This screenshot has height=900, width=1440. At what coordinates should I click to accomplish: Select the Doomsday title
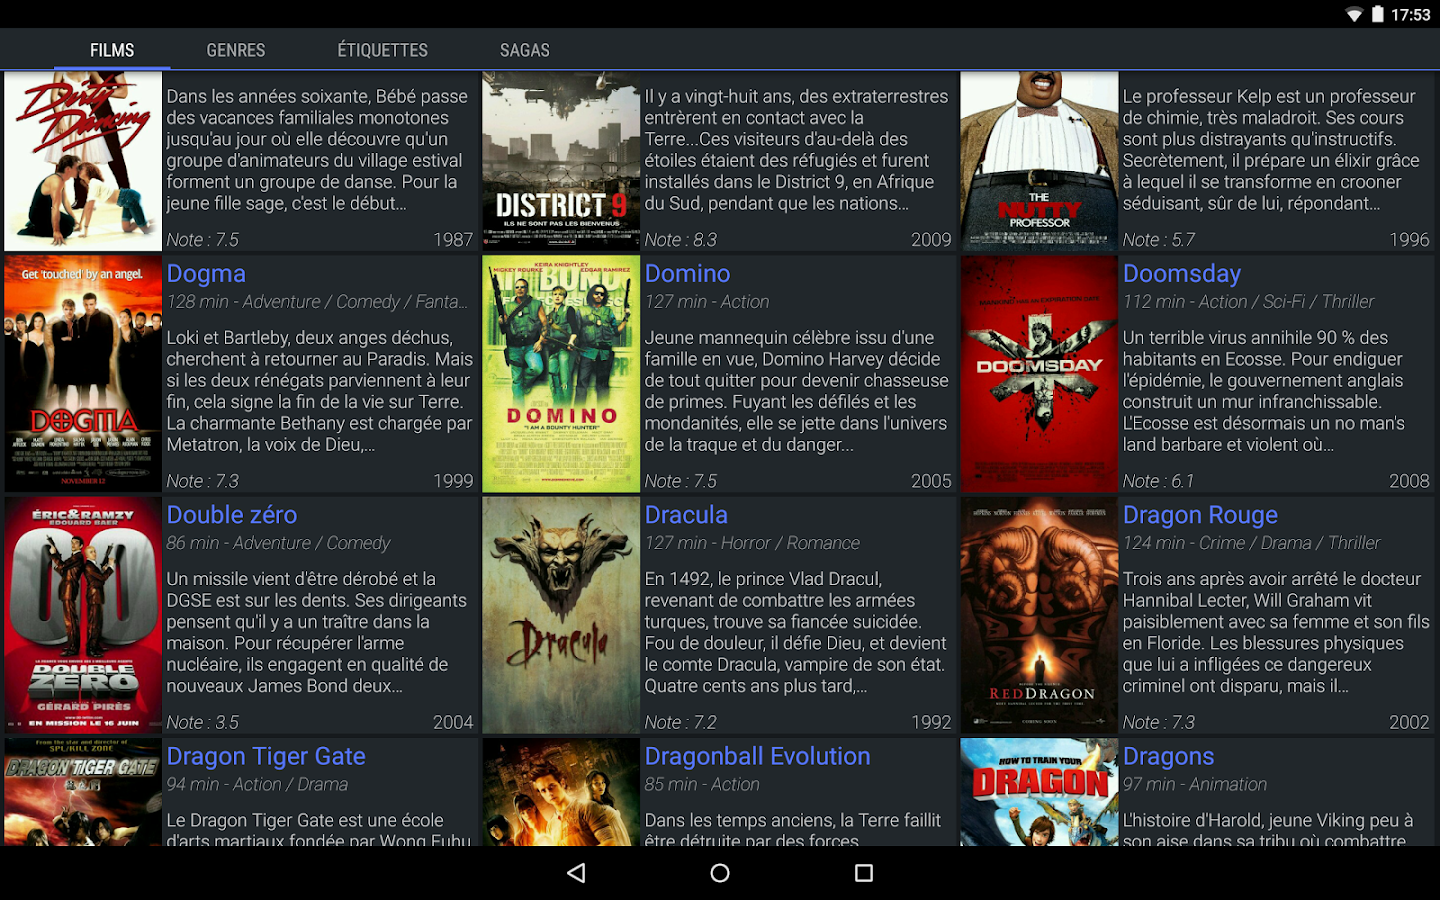pyautogui.click(x=1182, y=274)
